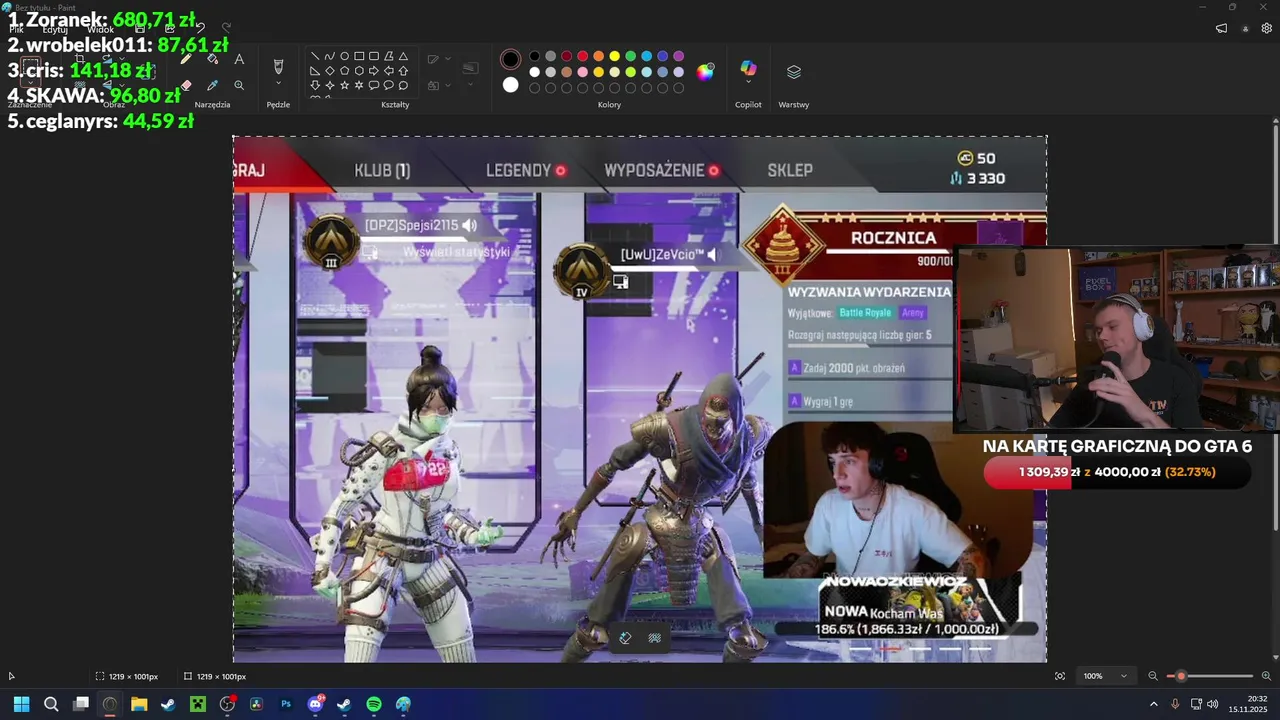
Task: Open Photoshop from the taskbar
Action: [x=286, y=704]
